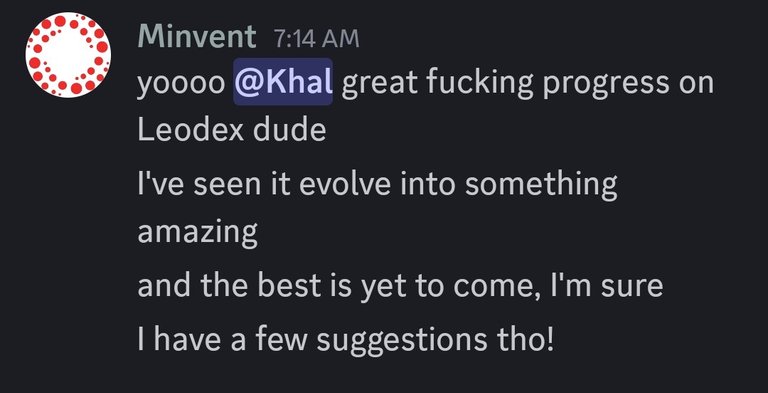
Task: Open the Minvent username profile
Action: [197, 36]
